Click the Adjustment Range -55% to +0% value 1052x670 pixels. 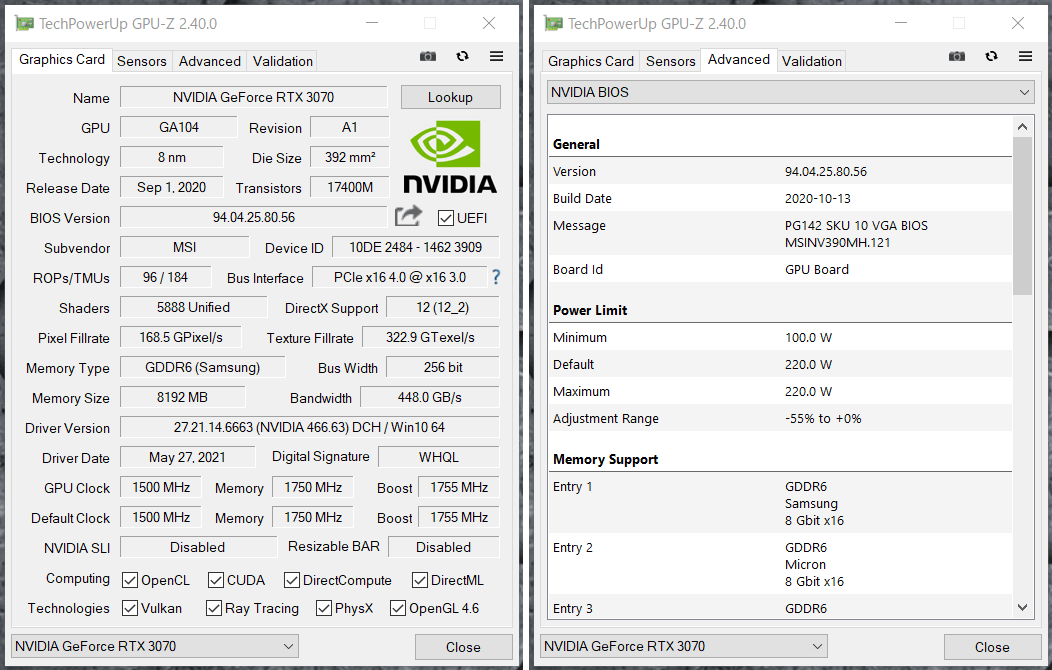823,418
